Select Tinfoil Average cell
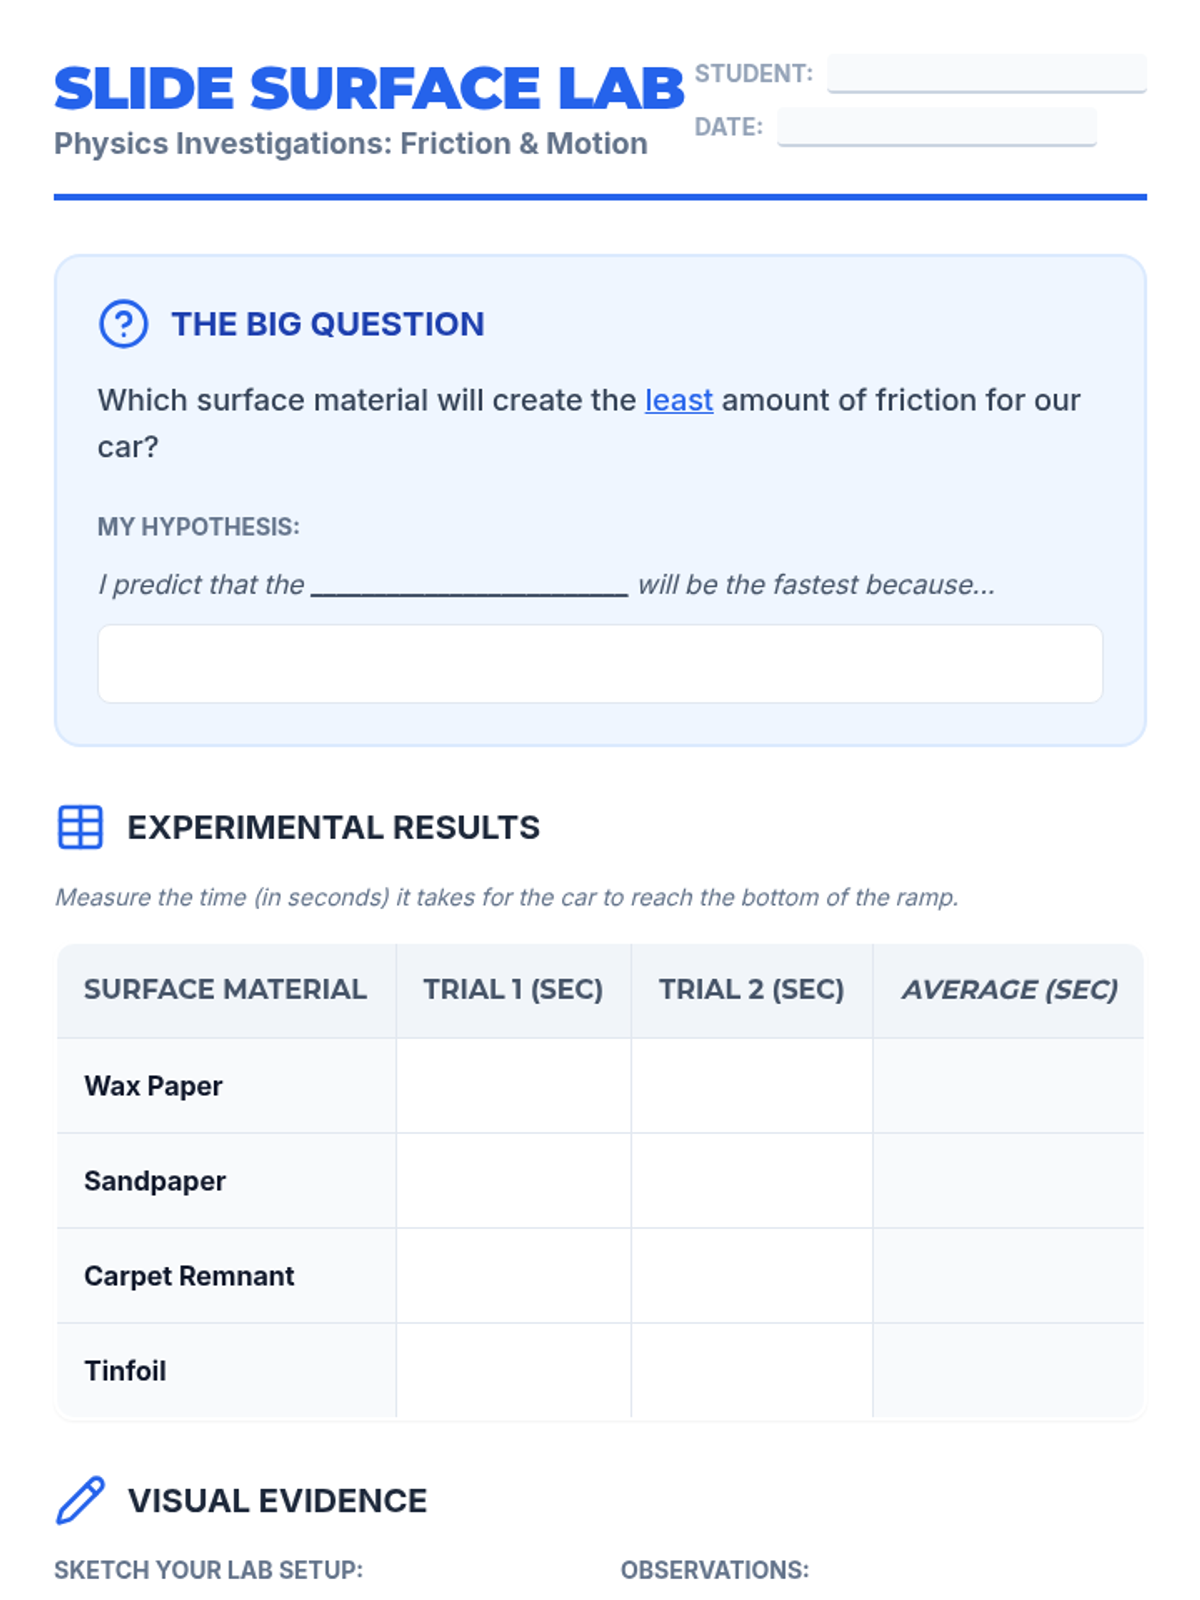1200x1600 pixels. click(1008, 1371)
